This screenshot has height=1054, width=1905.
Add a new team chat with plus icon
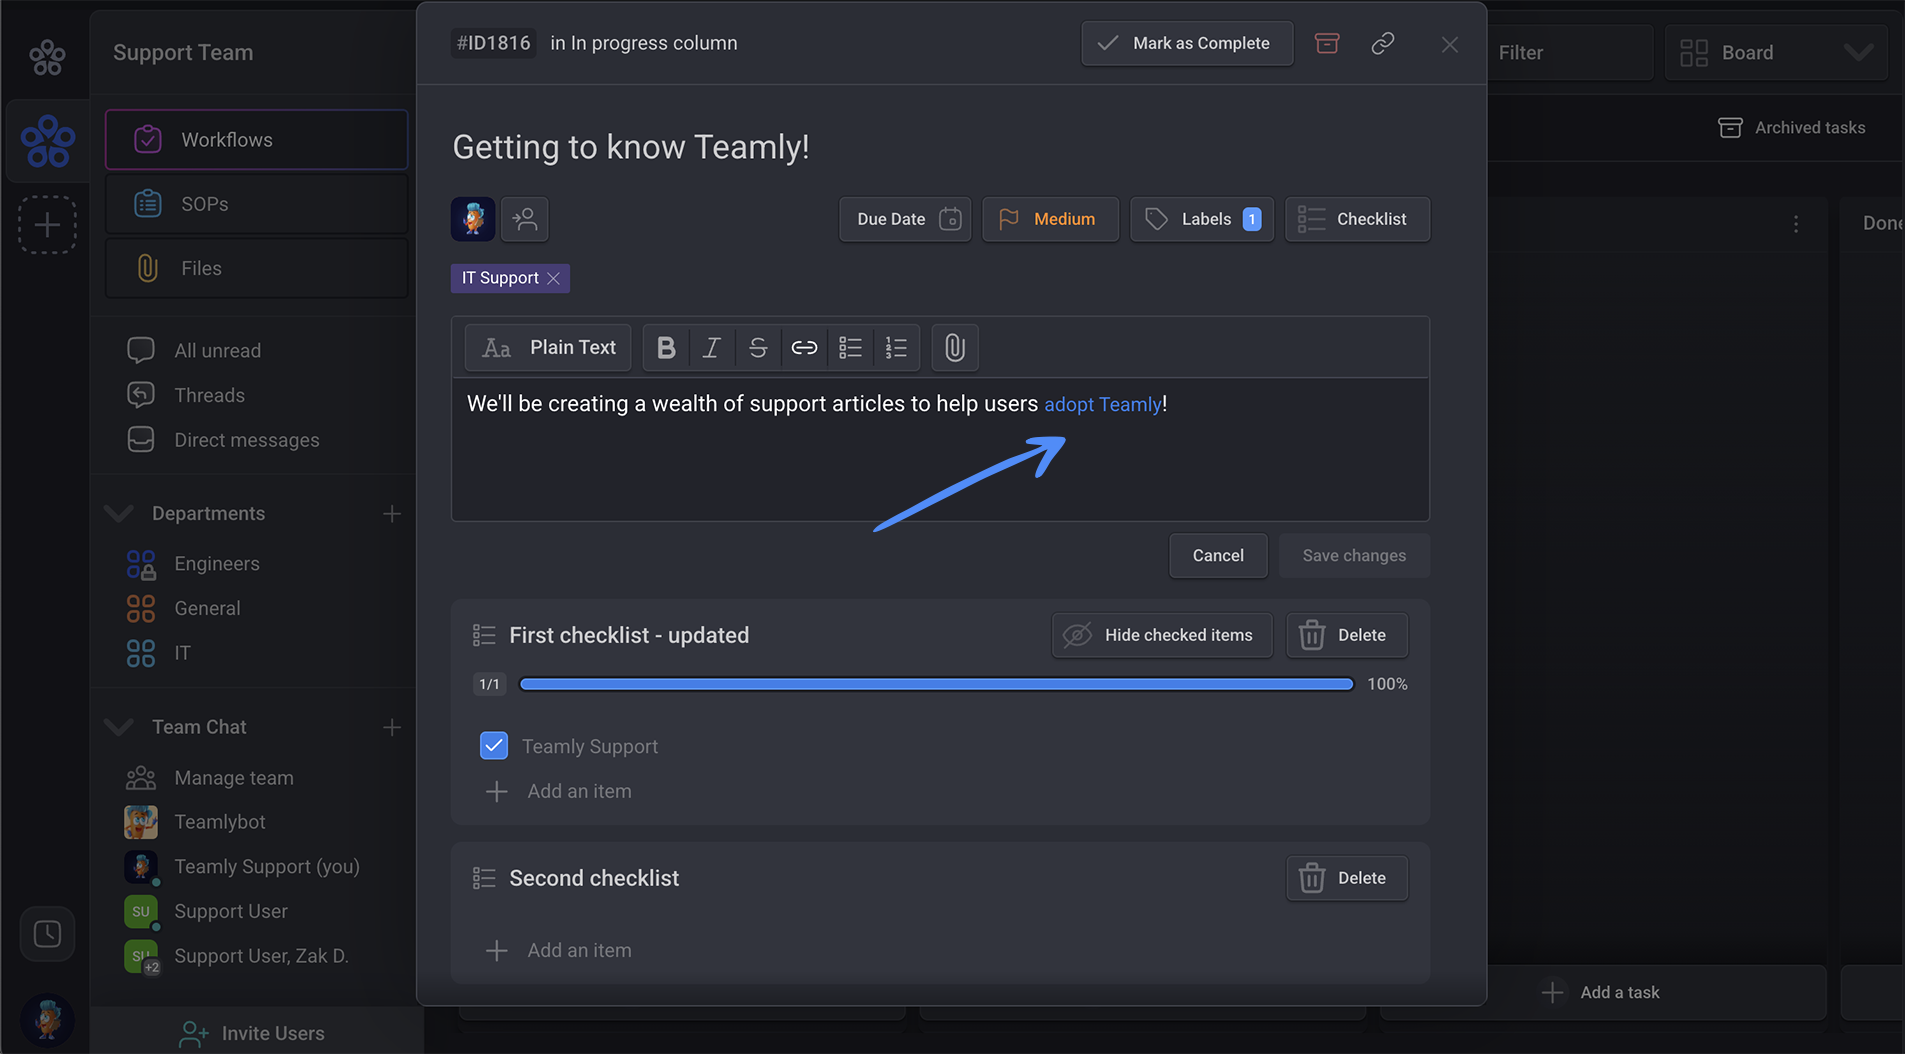pos(392,727)
